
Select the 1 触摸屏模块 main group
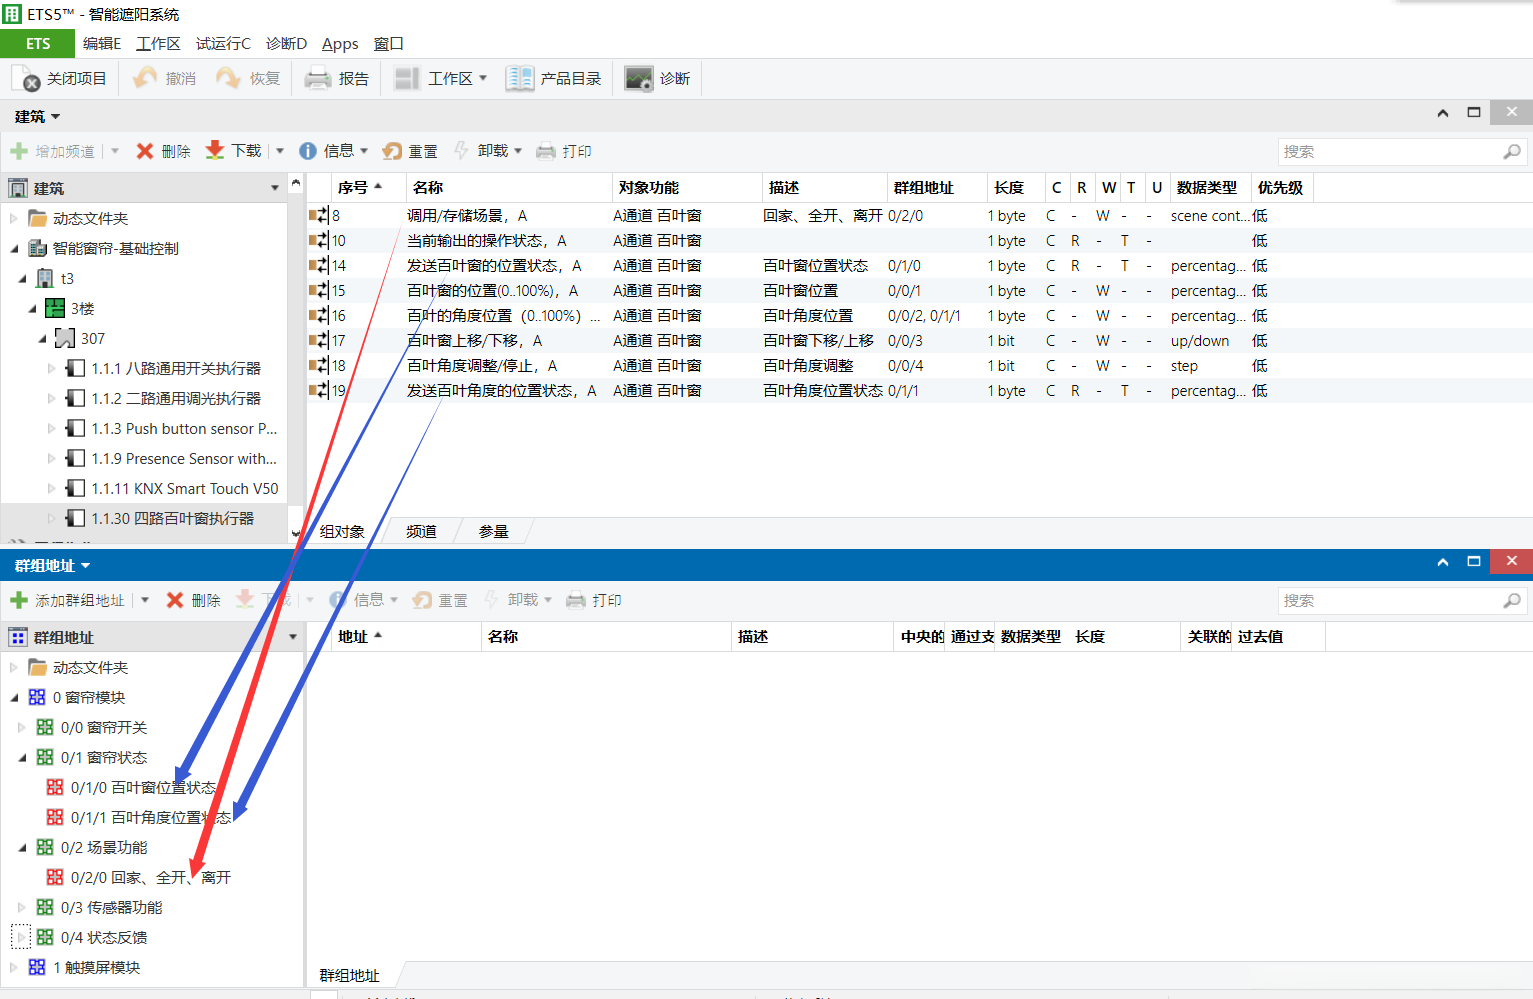(96, 967)
